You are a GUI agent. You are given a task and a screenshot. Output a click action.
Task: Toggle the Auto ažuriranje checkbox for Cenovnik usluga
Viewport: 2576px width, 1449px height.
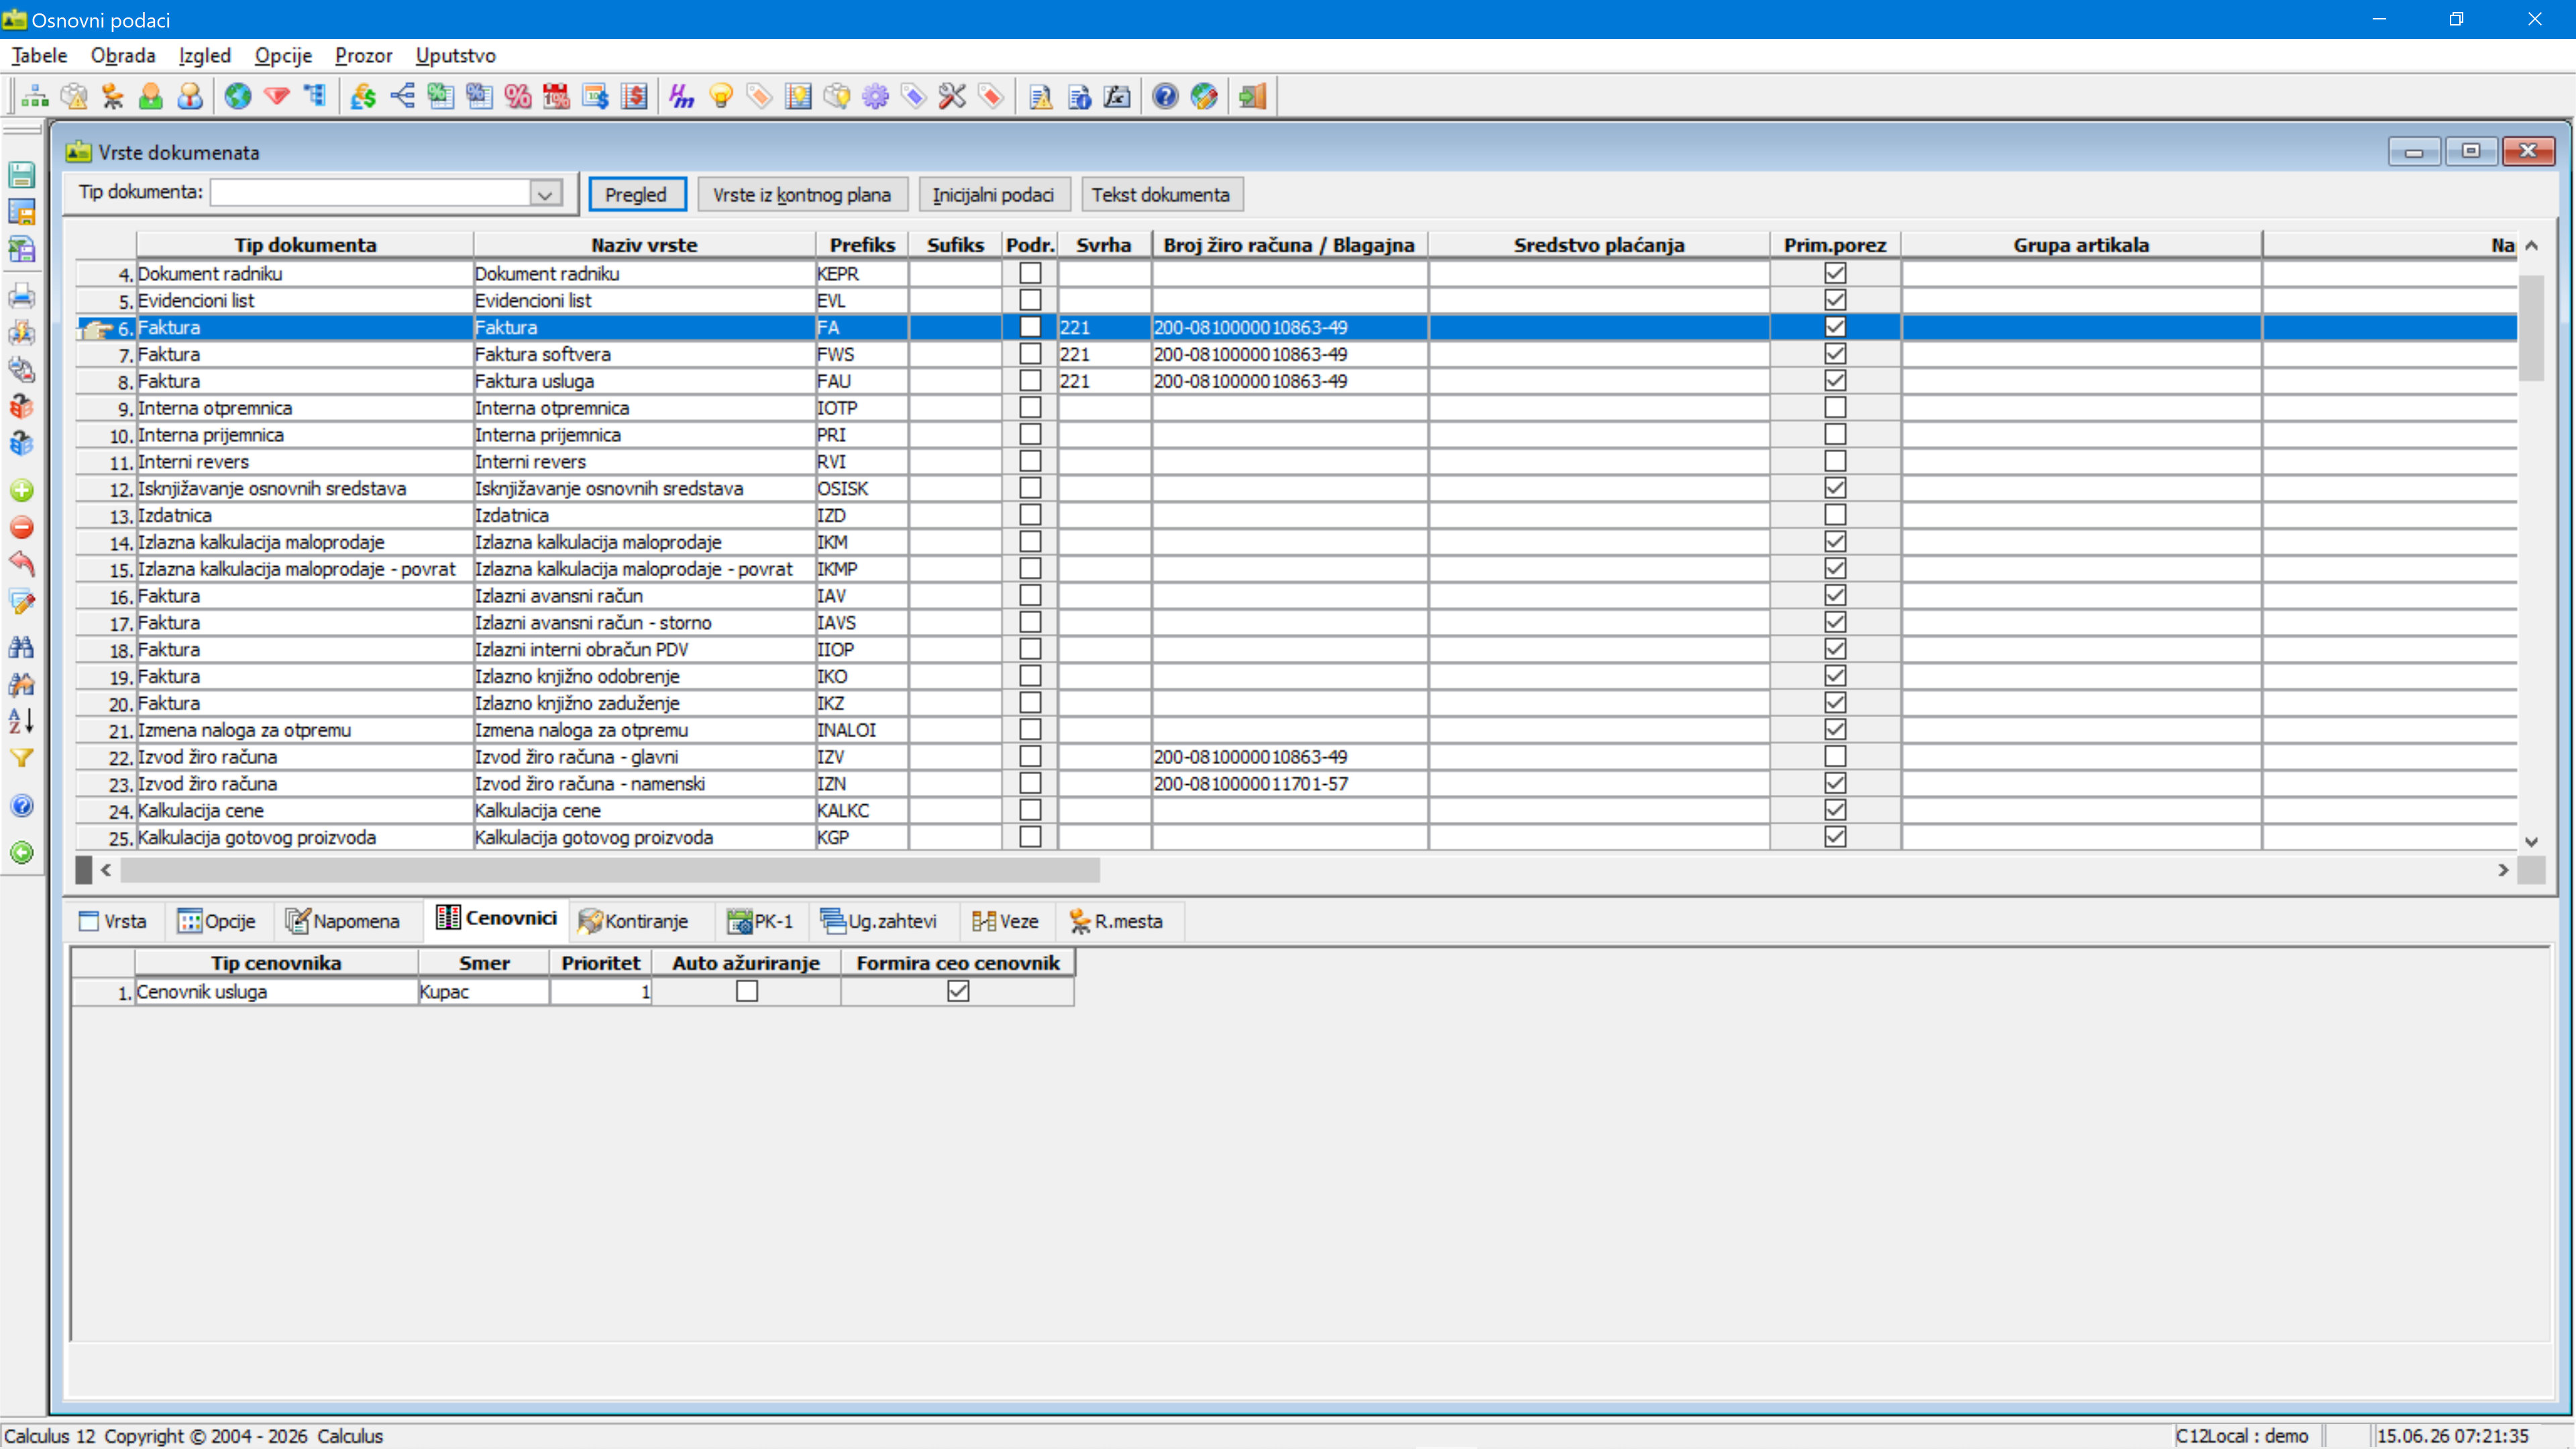[747, 991]
